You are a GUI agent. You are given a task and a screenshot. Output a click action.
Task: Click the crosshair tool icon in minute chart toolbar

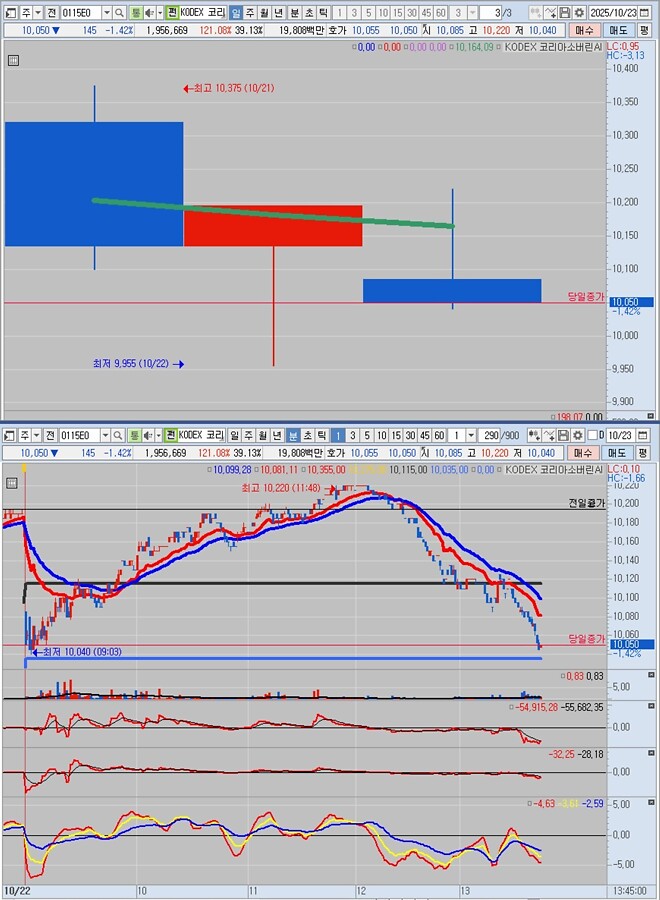(534, 435)
